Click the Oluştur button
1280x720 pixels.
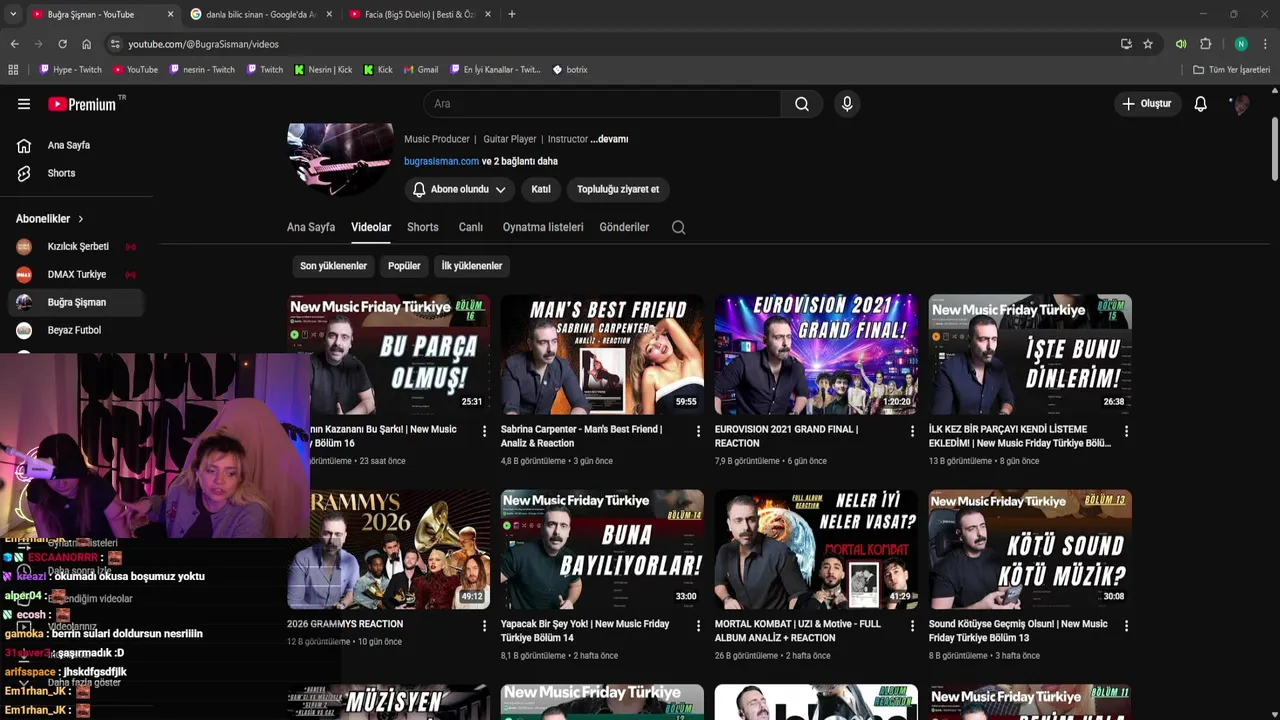pos(1146,104)
